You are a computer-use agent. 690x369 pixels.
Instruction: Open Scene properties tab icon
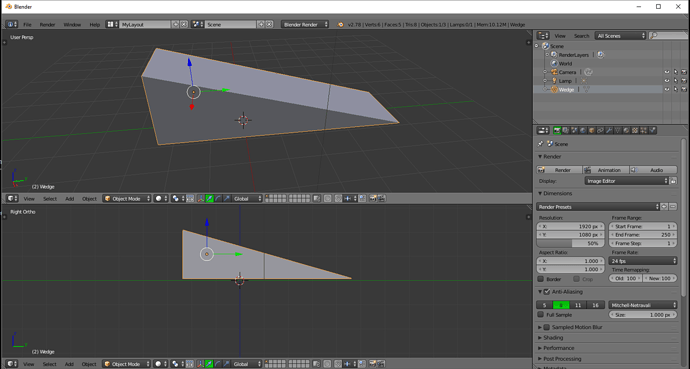click(x=575, y=131)
